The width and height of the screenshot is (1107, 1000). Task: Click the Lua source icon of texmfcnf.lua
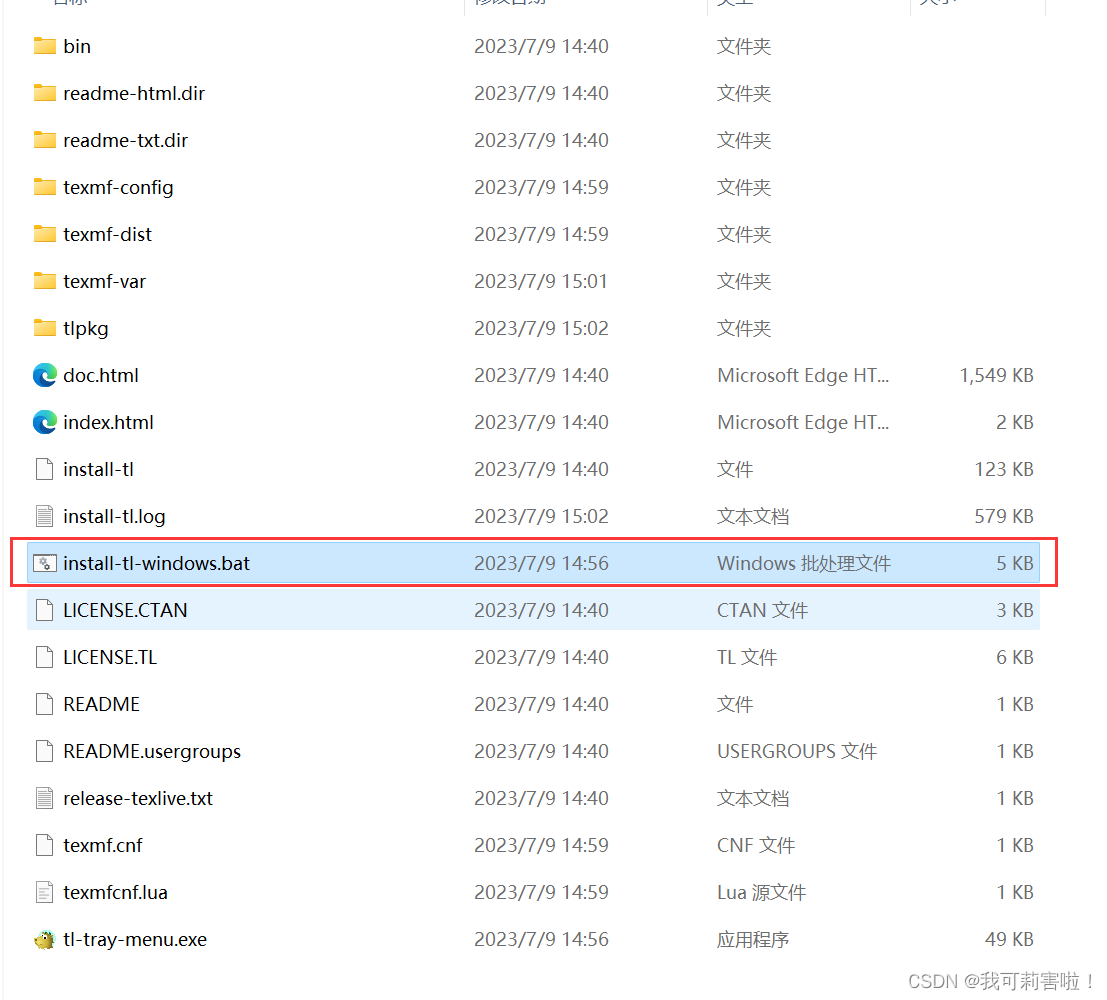[x=44, y=892]
